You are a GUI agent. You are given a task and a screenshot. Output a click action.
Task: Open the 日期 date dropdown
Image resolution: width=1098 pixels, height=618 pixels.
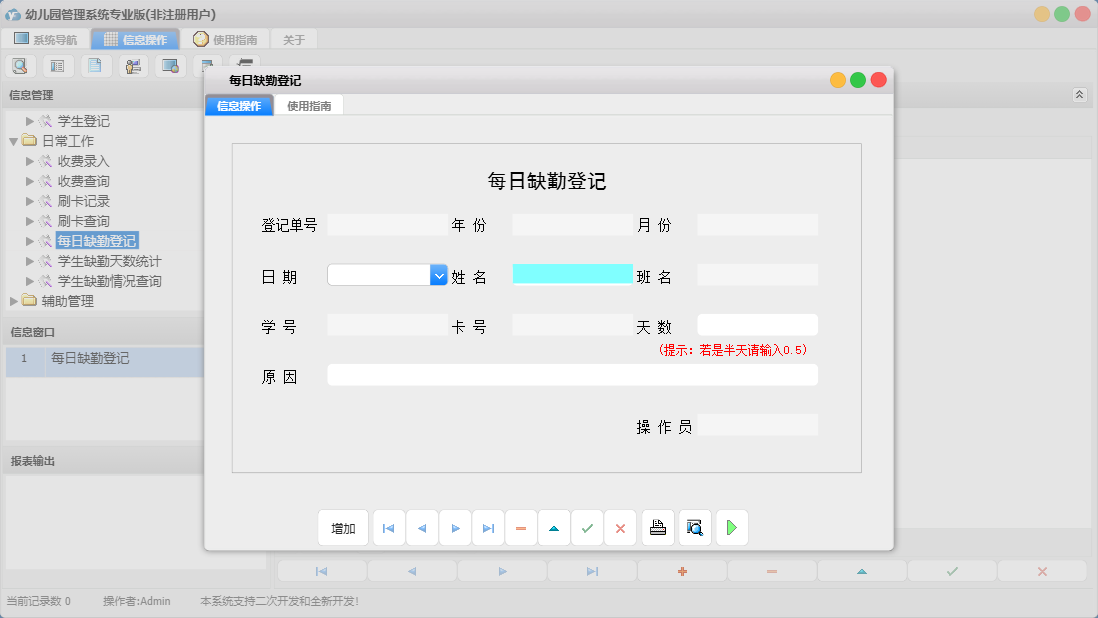(x=437, y=274)
